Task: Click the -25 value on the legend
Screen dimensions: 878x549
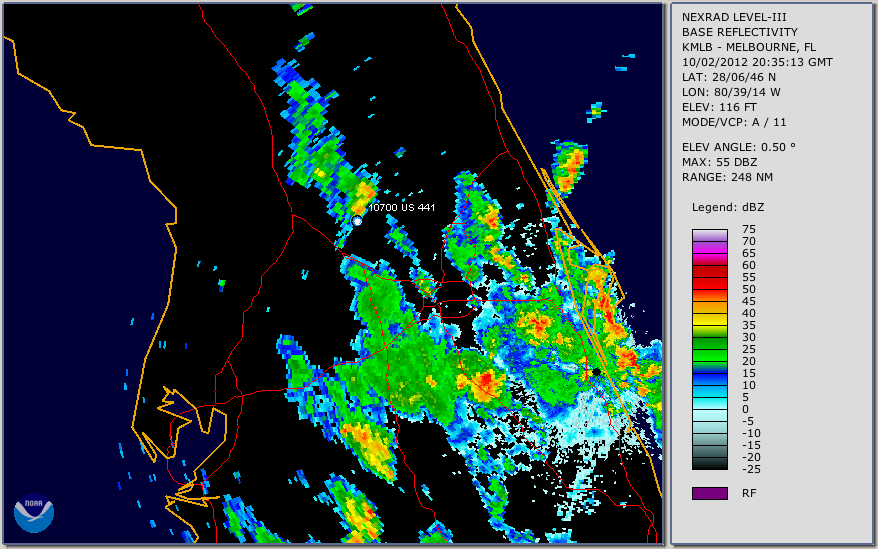Action: (x=751, y=469)
